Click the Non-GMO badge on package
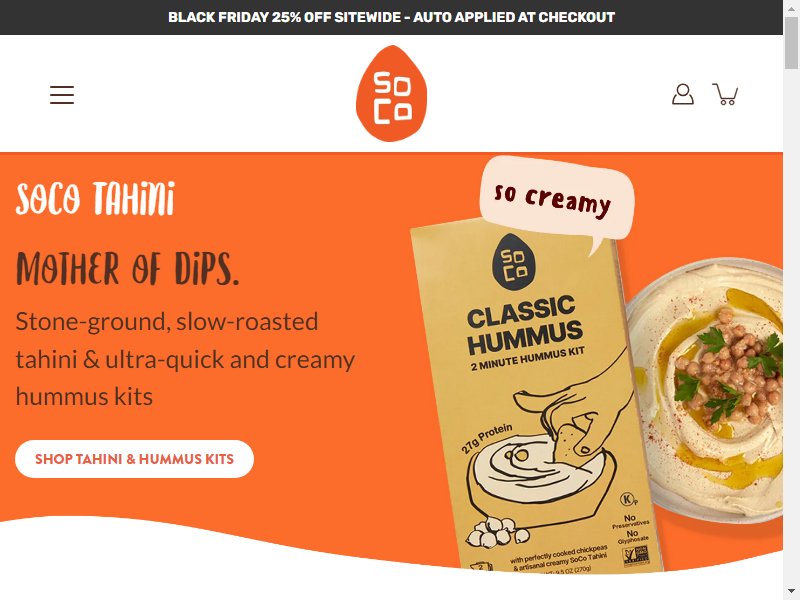This screenshot has width=800, height=600. coord(638,556)
